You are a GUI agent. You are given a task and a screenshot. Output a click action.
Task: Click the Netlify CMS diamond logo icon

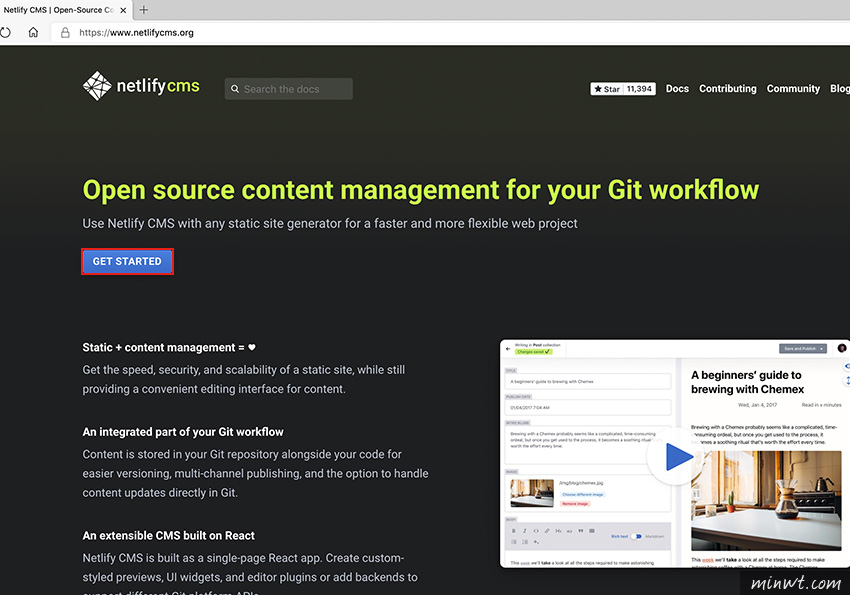pyautogui.click(x=97, y=86)
